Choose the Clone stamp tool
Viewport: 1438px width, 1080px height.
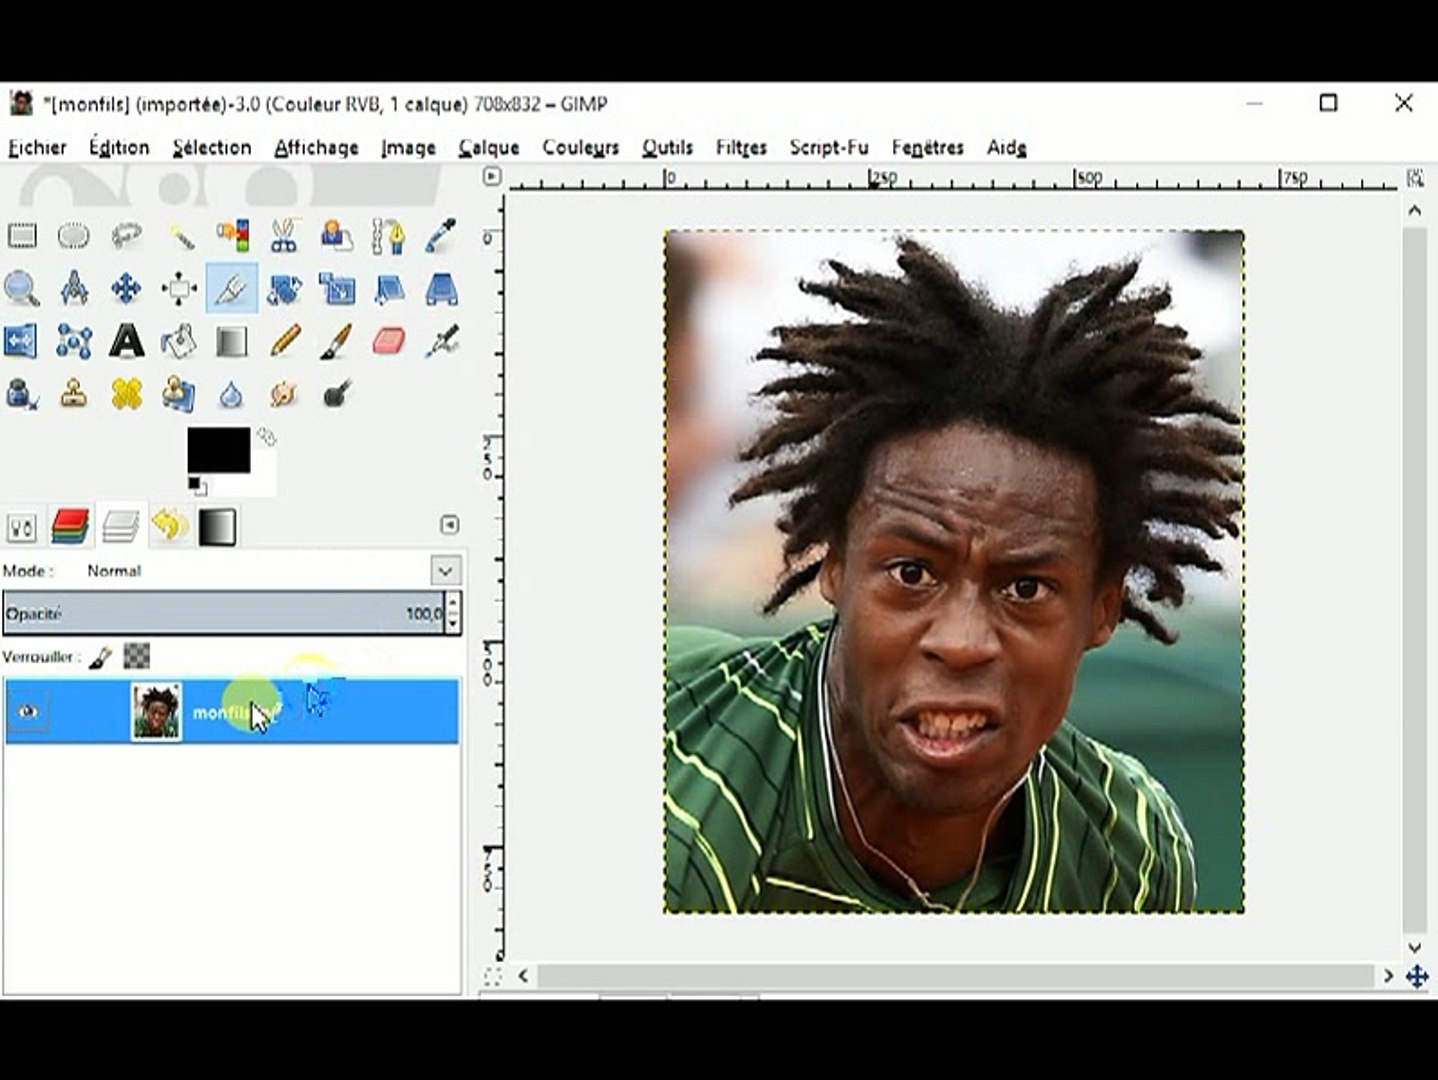point(74,394)
